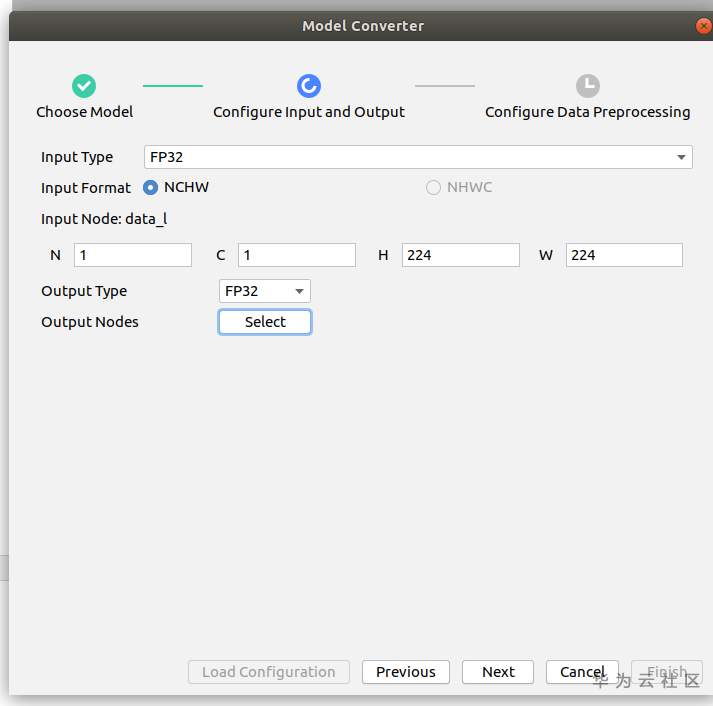Click the Model Converter title text
Image resolution: width=713 pixels, height=706 pixels.
[x=363, y=26]
